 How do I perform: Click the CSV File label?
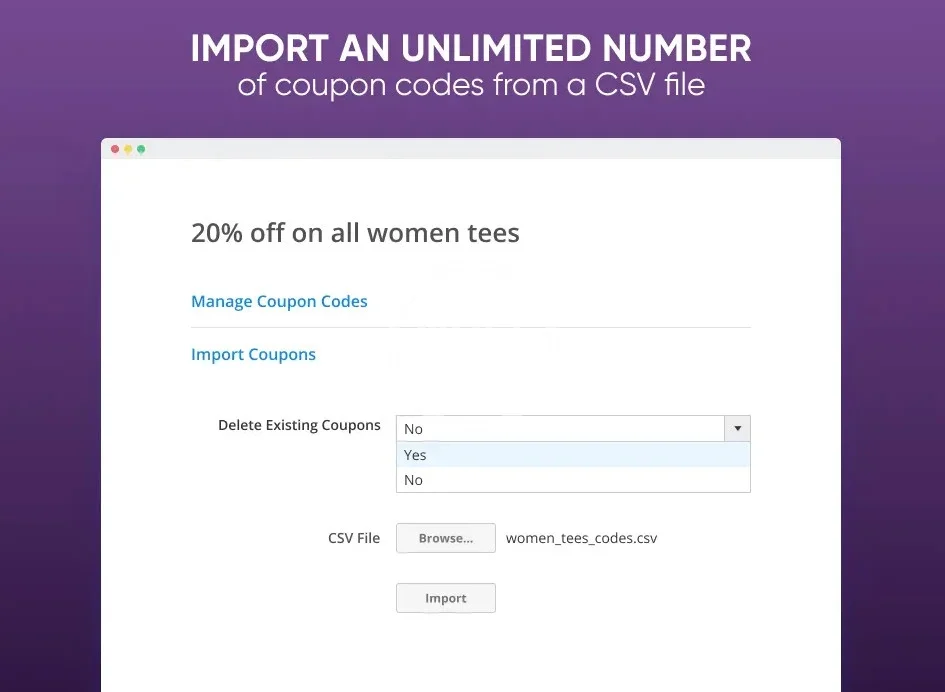pos(354,538)
